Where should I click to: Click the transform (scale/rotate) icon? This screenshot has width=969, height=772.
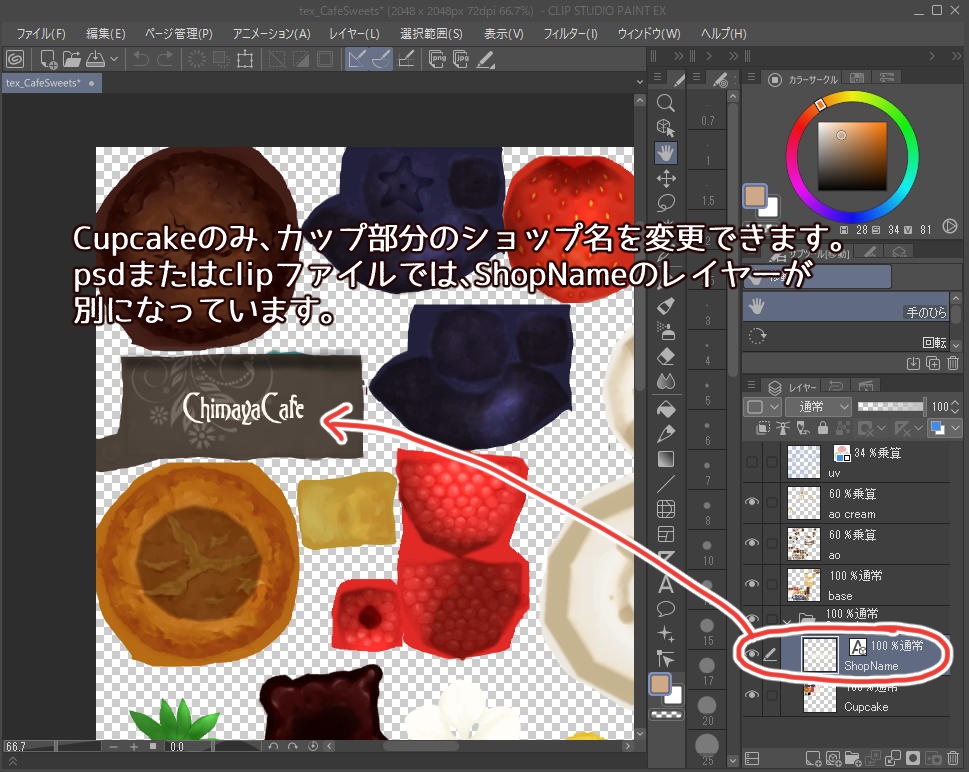(x=245, y=59)
